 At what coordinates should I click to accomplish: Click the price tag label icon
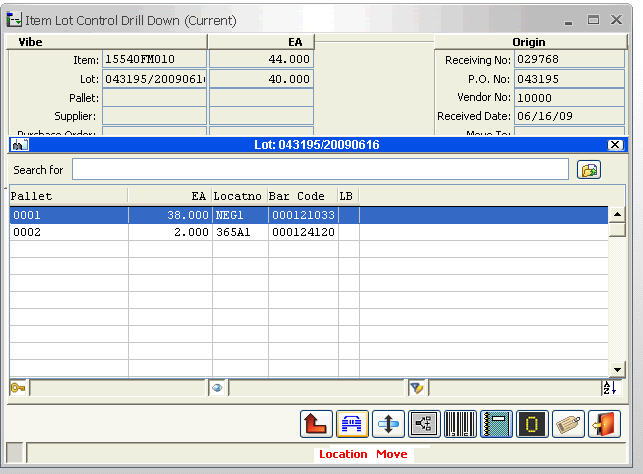click(568, 424)
